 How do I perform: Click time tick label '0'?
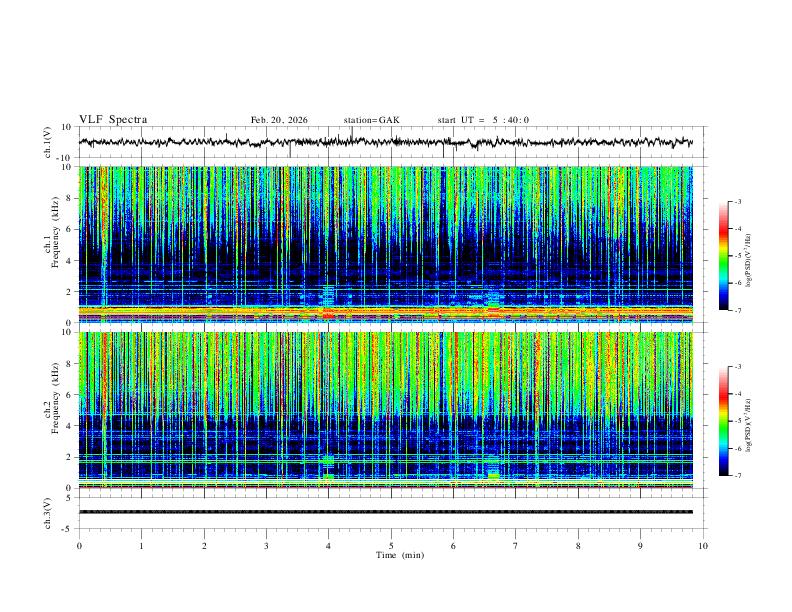point(79,546)
